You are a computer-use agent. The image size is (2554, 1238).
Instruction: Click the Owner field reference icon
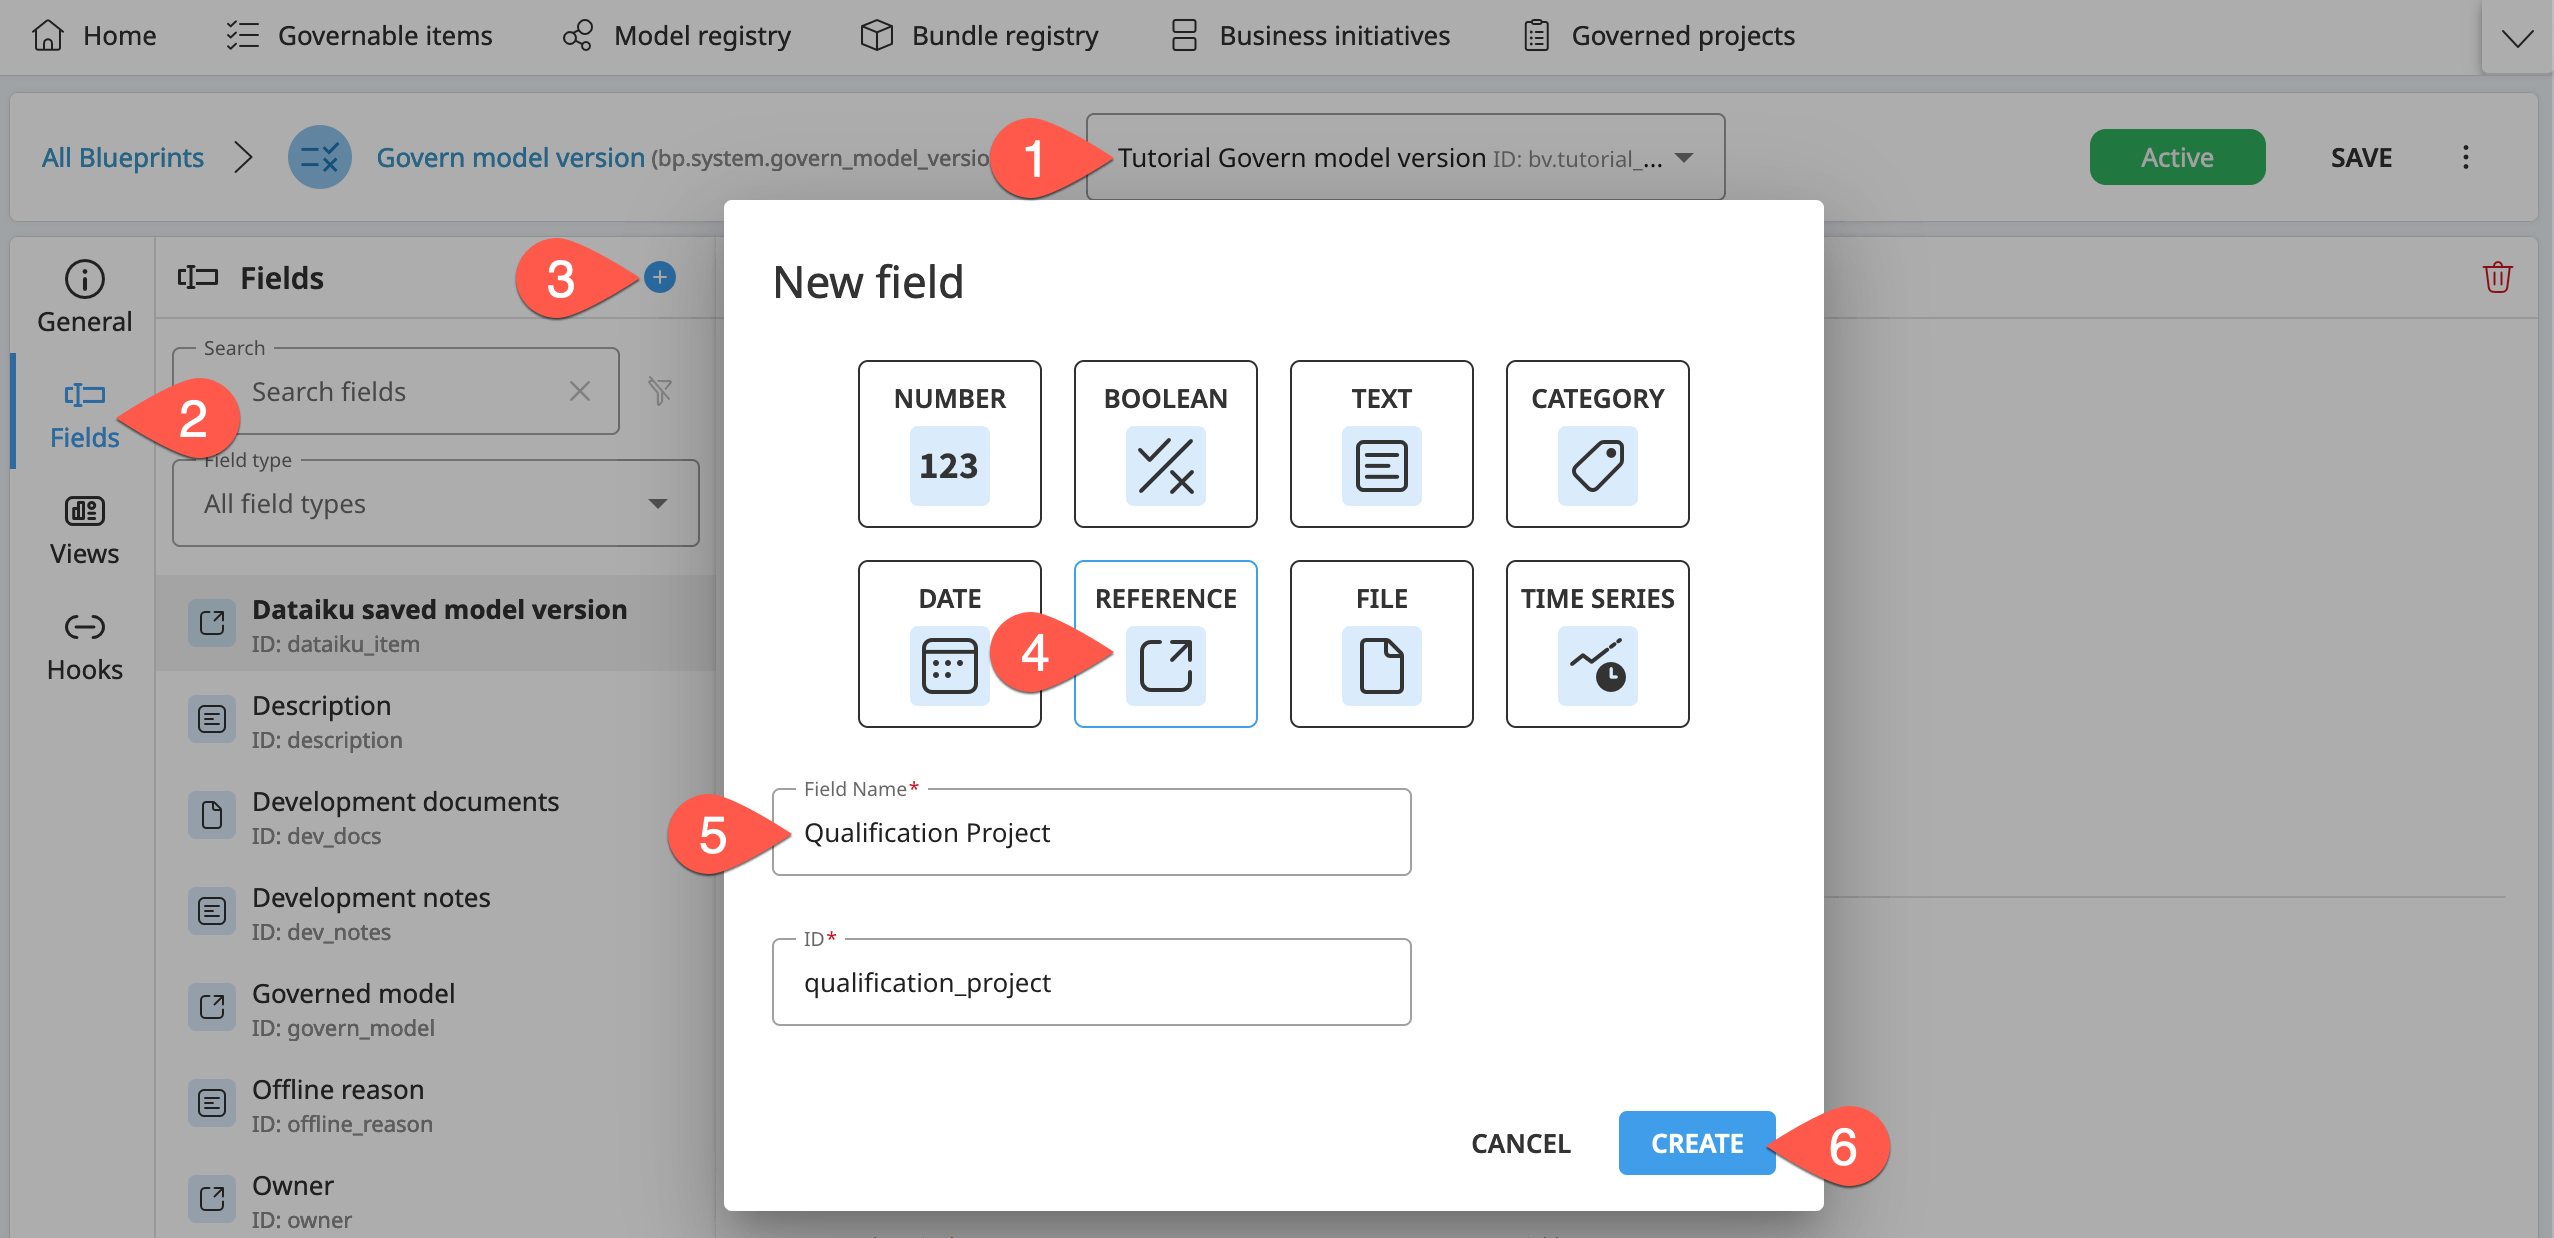pyautogui.click(x=212, y=1199)
